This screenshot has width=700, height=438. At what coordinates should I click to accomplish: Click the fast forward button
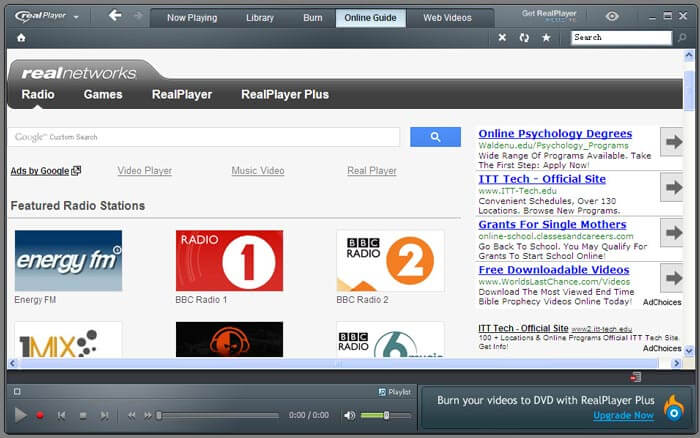tap(148, 416)
